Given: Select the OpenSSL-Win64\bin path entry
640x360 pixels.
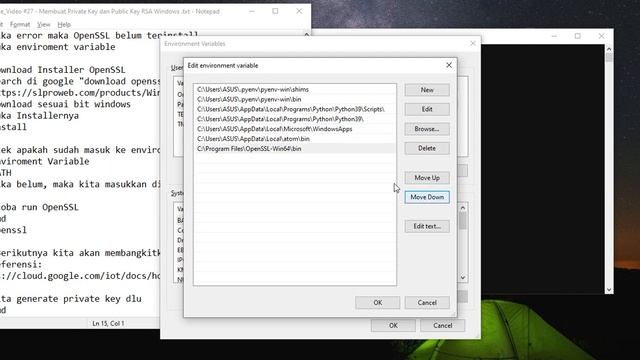Looking at the screenshot, I should (x=295, y=149).
